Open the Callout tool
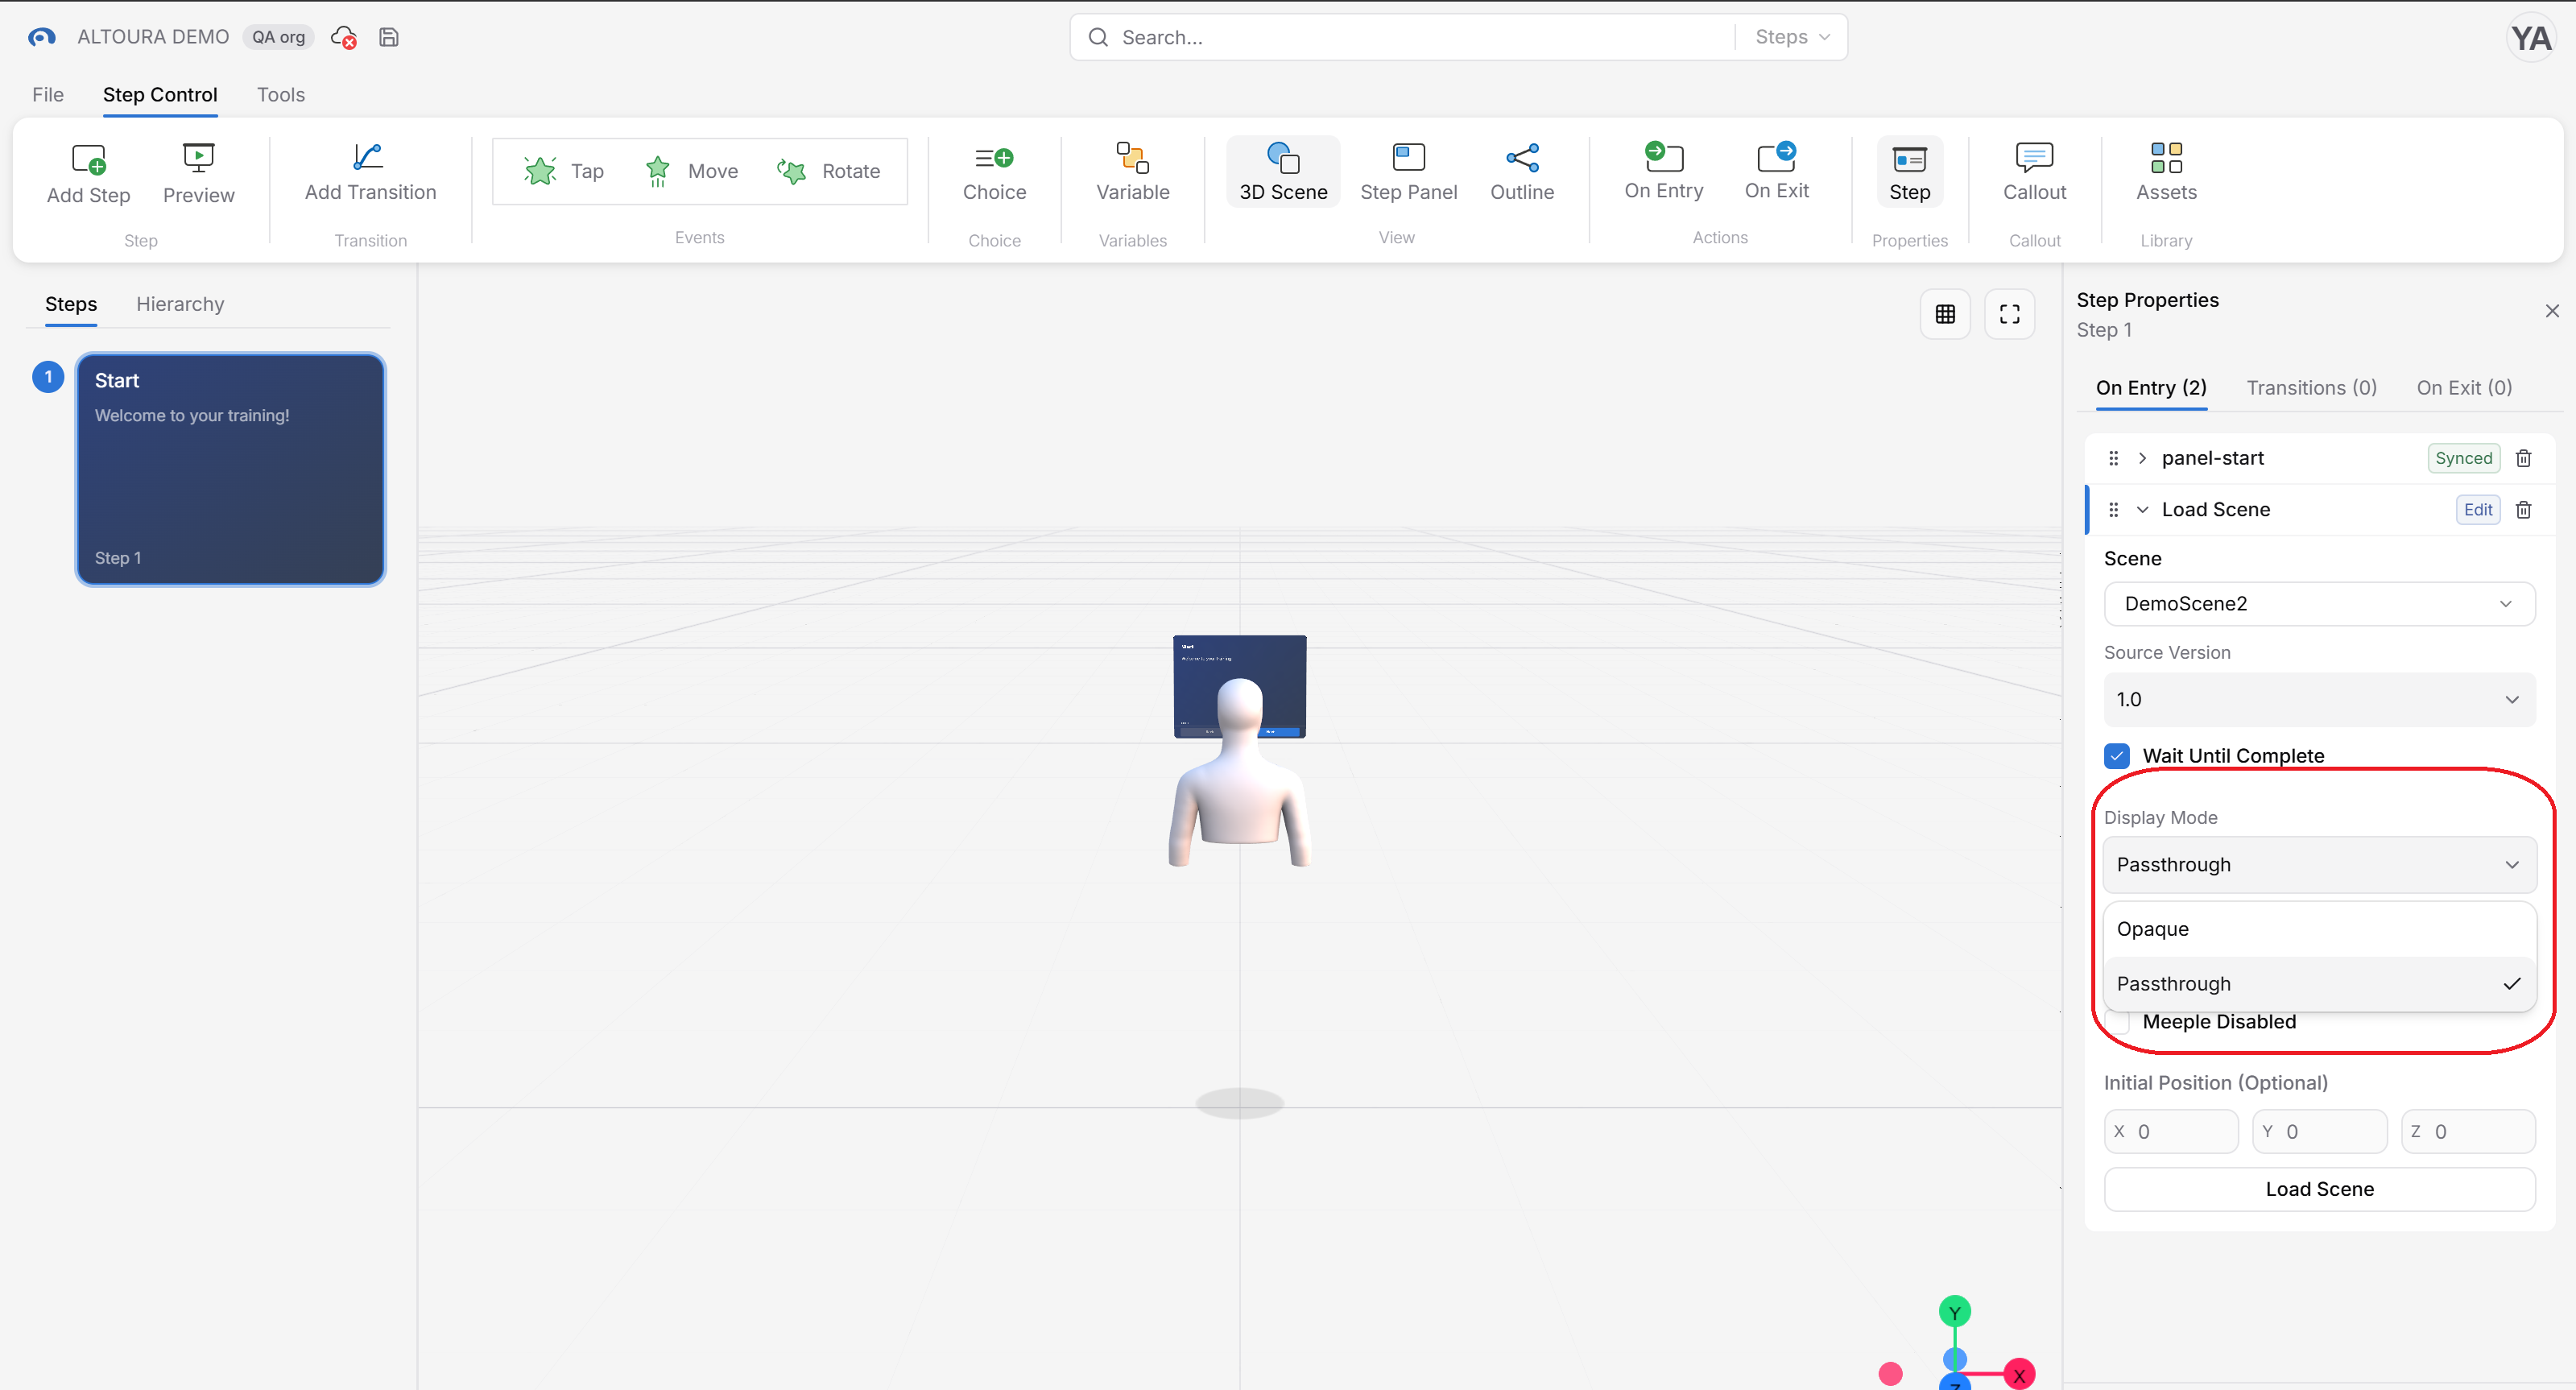 pyautogui.click(x=2034, y=172)
